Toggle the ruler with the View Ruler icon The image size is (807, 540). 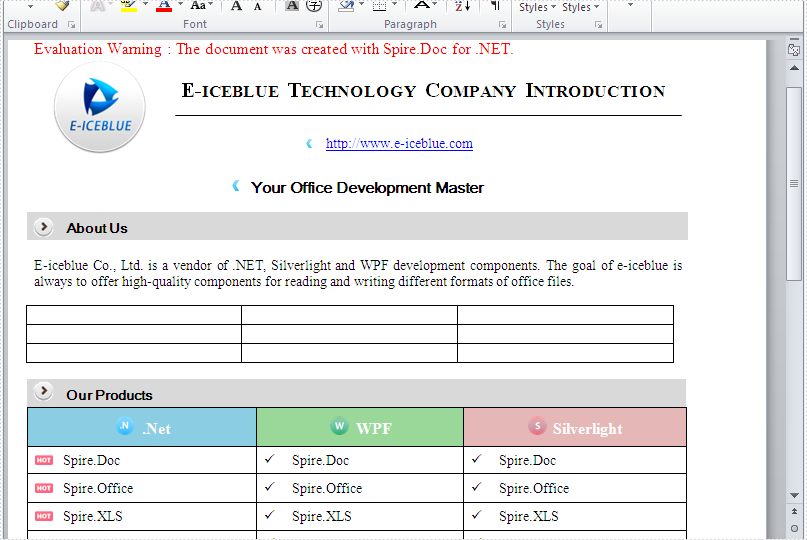point(794,49)
